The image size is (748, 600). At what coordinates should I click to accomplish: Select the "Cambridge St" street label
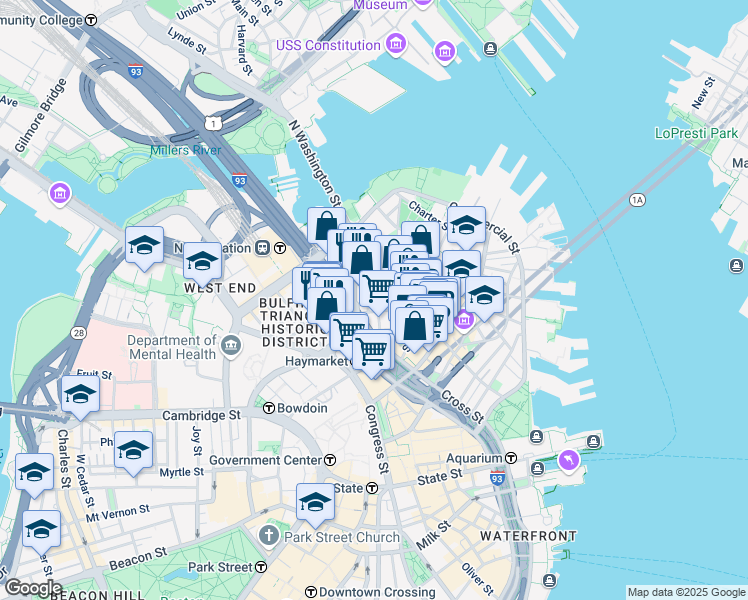pos(201,415)
